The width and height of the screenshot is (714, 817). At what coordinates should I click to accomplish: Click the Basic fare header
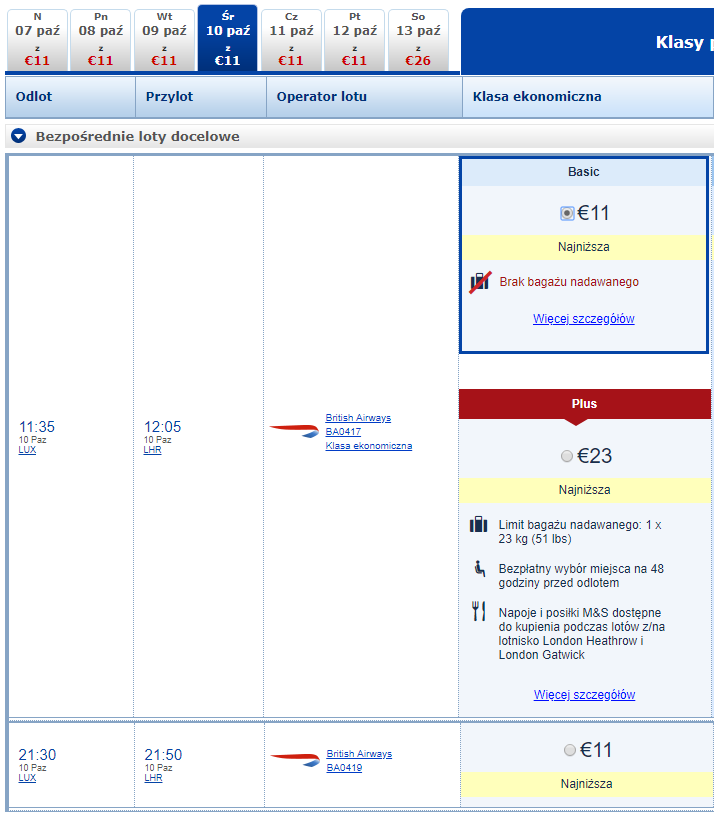pos(584,172)
